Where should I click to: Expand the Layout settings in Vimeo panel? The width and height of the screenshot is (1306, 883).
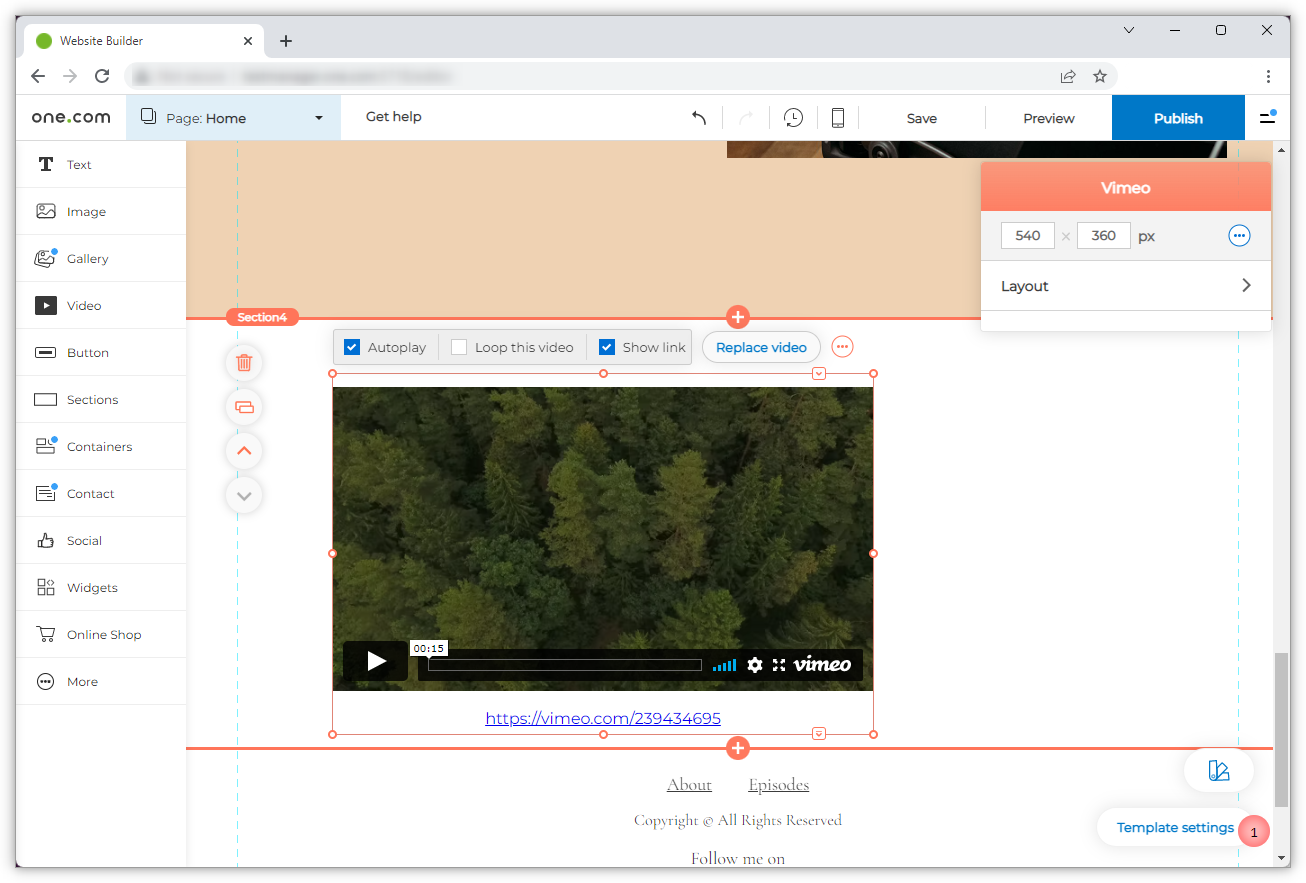tap(1125, 286)
